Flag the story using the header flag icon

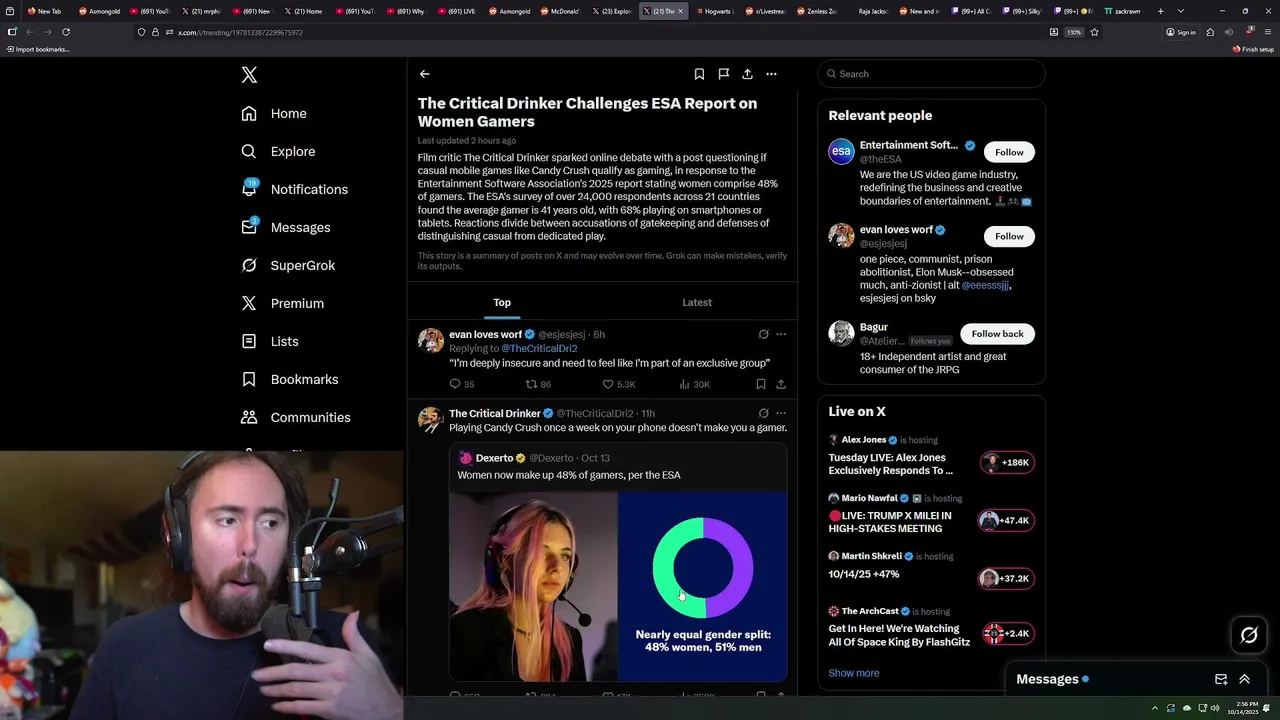723,74
